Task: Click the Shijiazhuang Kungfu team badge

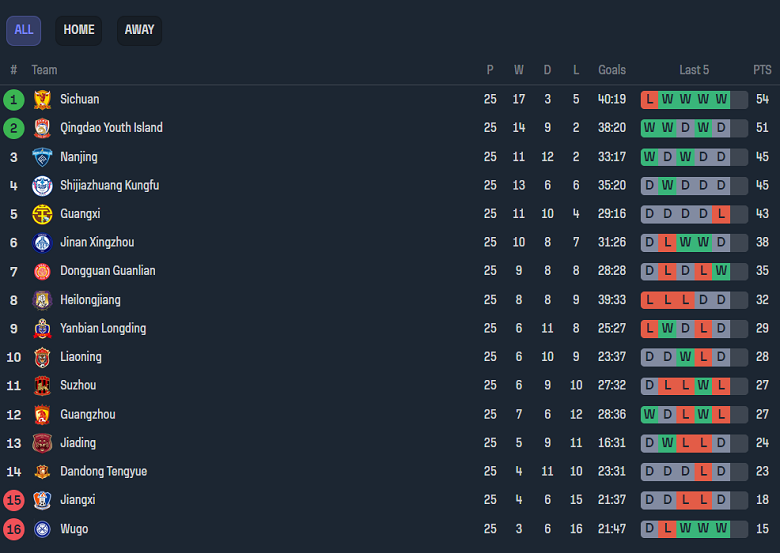Action: pyautogui.click(x=41, y=185)
